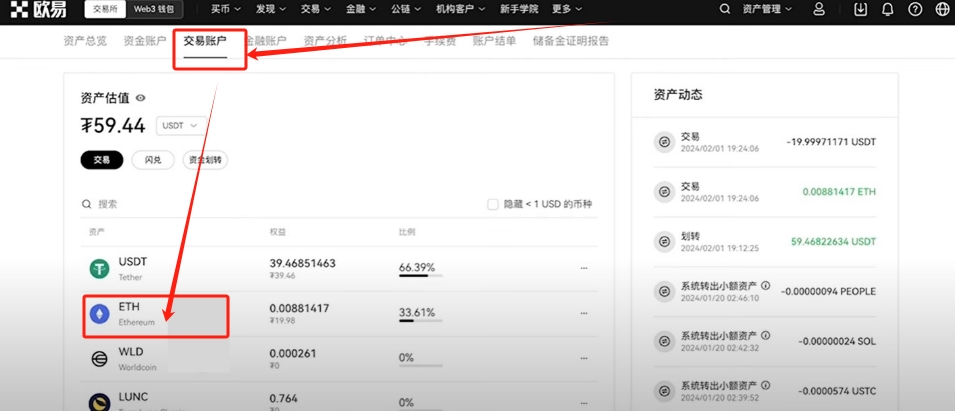Click the 闪兑 button

pos(153,160)
